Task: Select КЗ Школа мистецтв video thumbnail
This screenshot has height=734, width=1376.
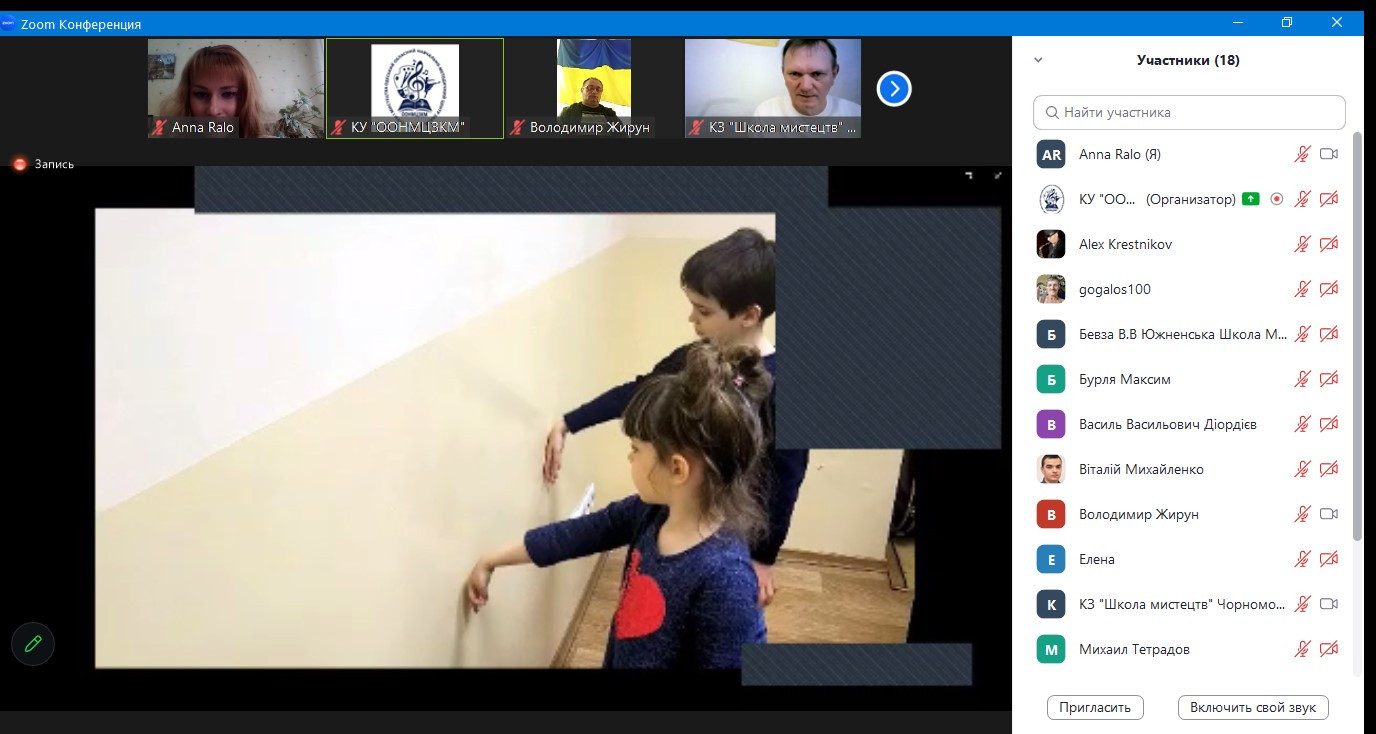Action: pos(773,88)
